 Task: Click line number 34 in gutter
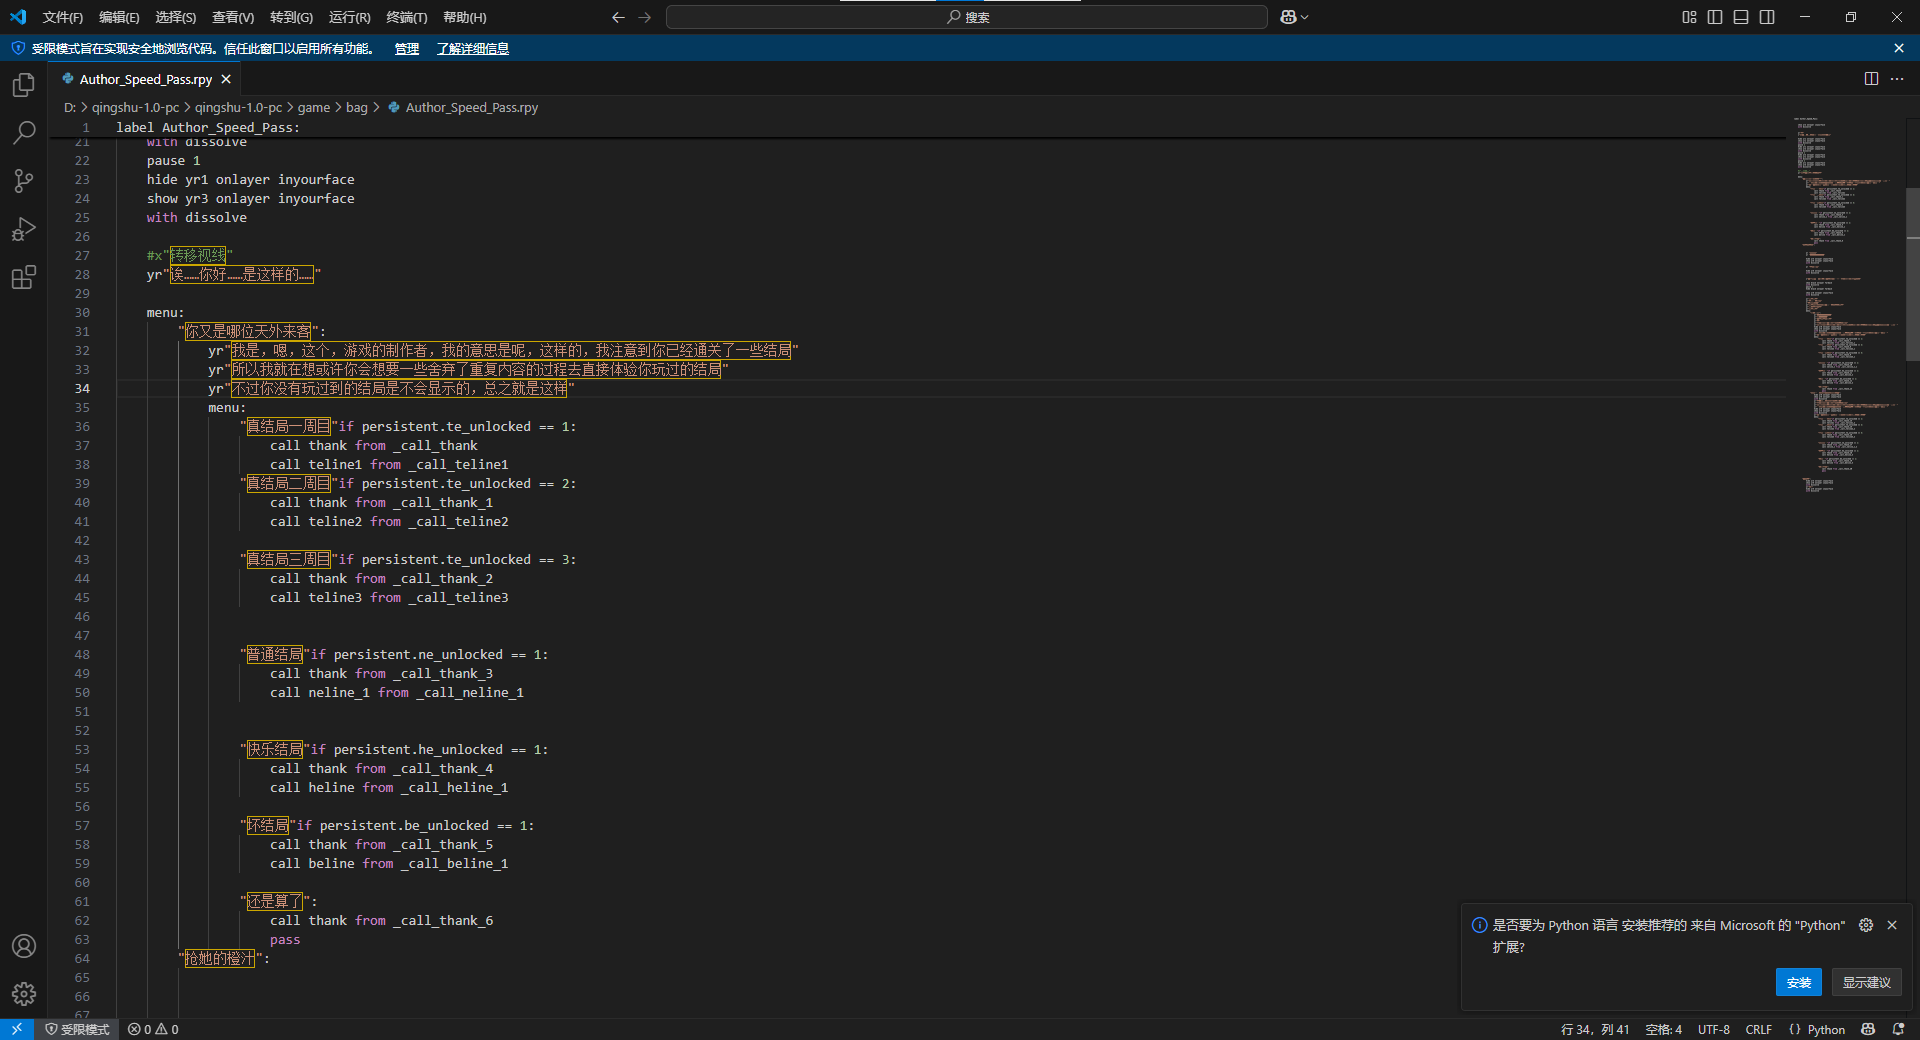pyautogui.click(x=82, y=388)
